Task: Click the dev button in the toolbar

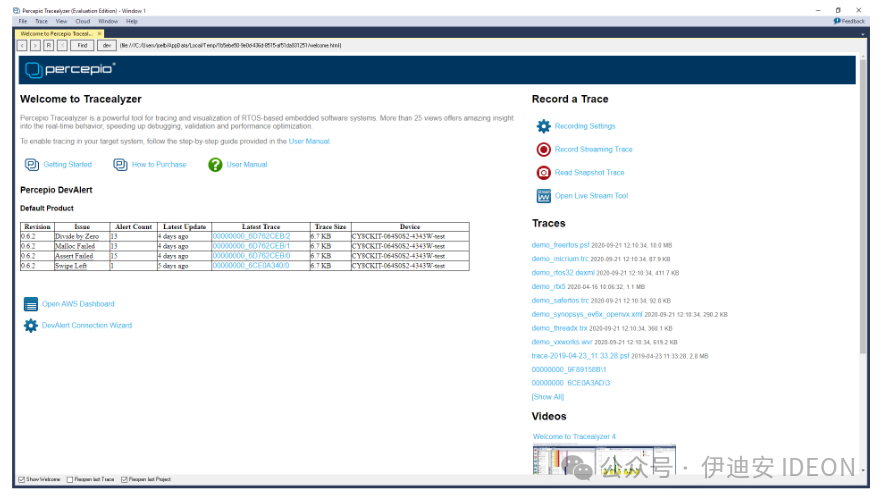Action: (106, 45)
